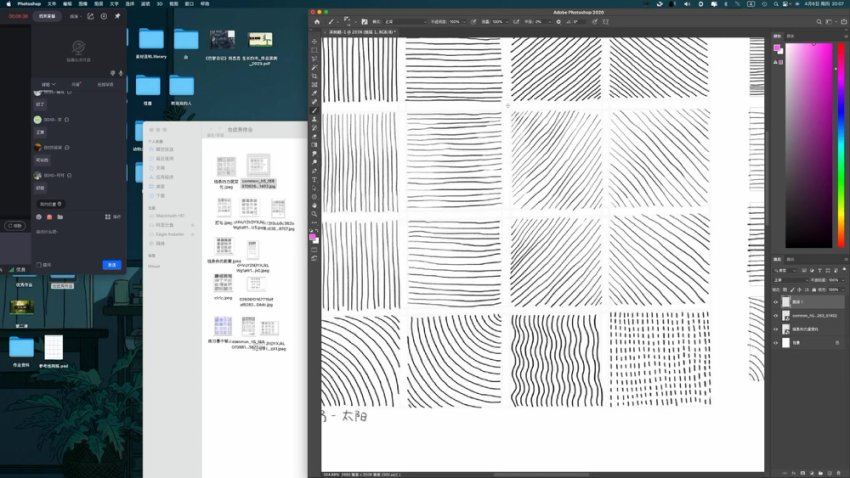Screen dimensions: 850x478
Task: Hide the 图层 1 layer eye icon
Action: (x=776, y=302)
